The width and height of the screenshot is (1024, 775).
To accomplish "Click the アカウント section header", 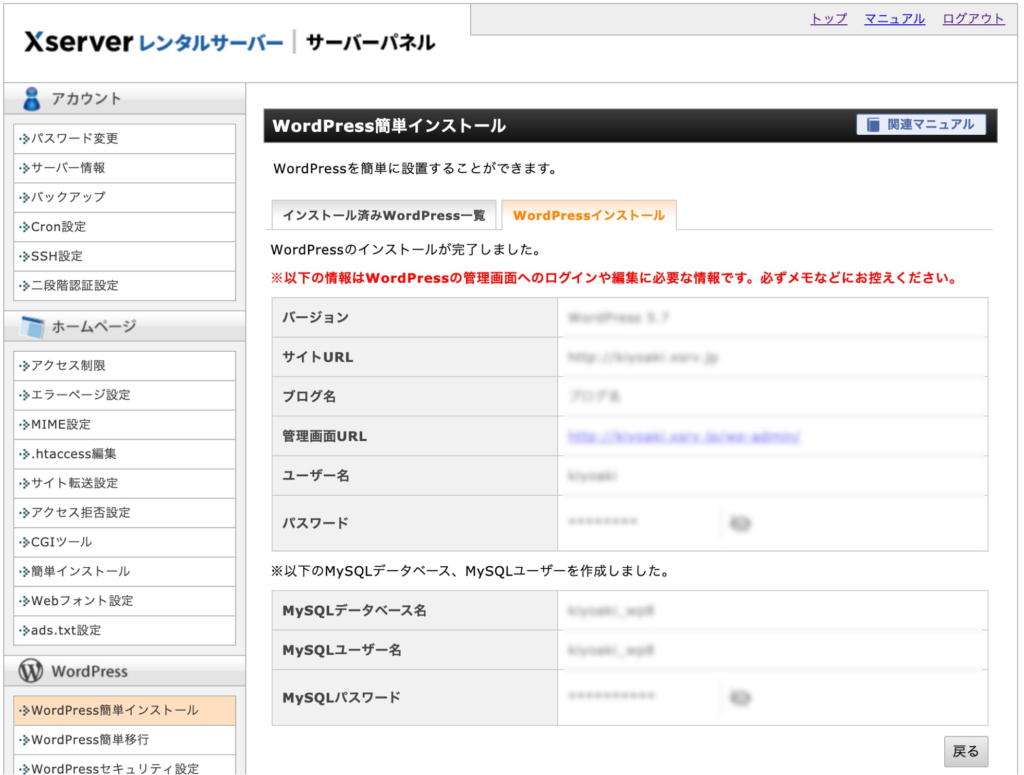I will coord(125,99).
